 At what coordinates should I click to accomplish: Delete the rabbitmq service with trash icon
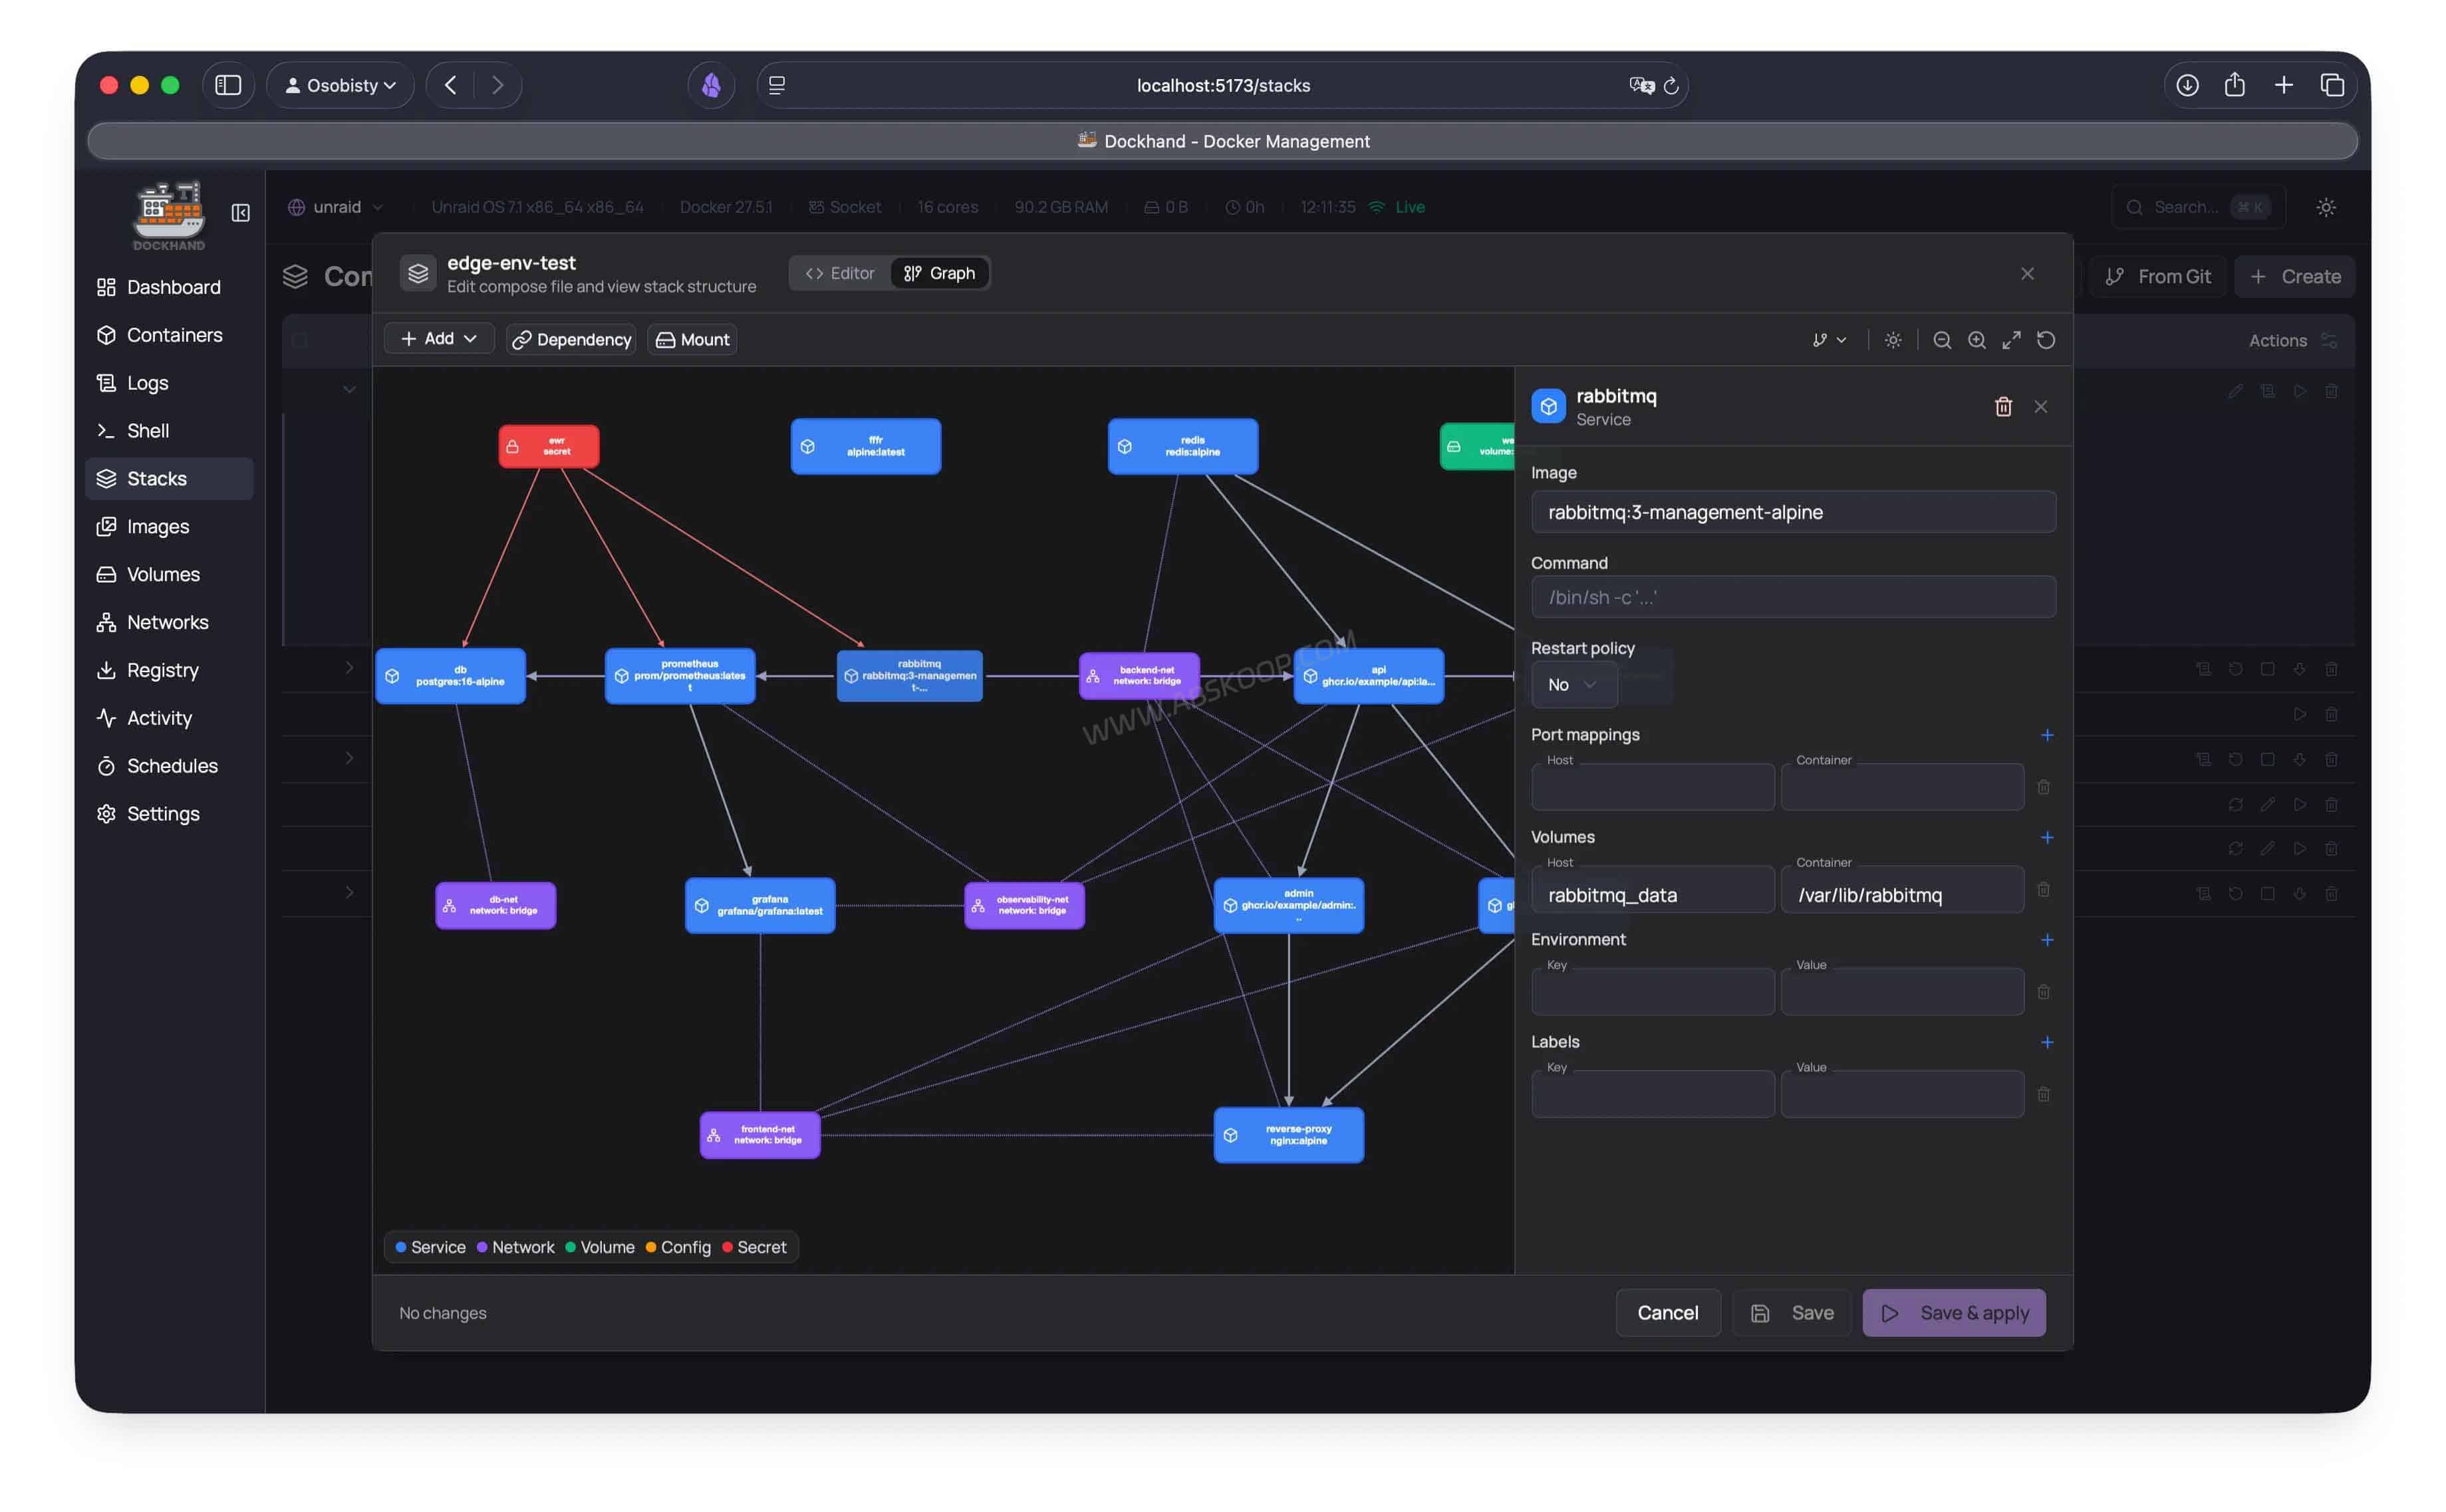tap(2003, 407)
